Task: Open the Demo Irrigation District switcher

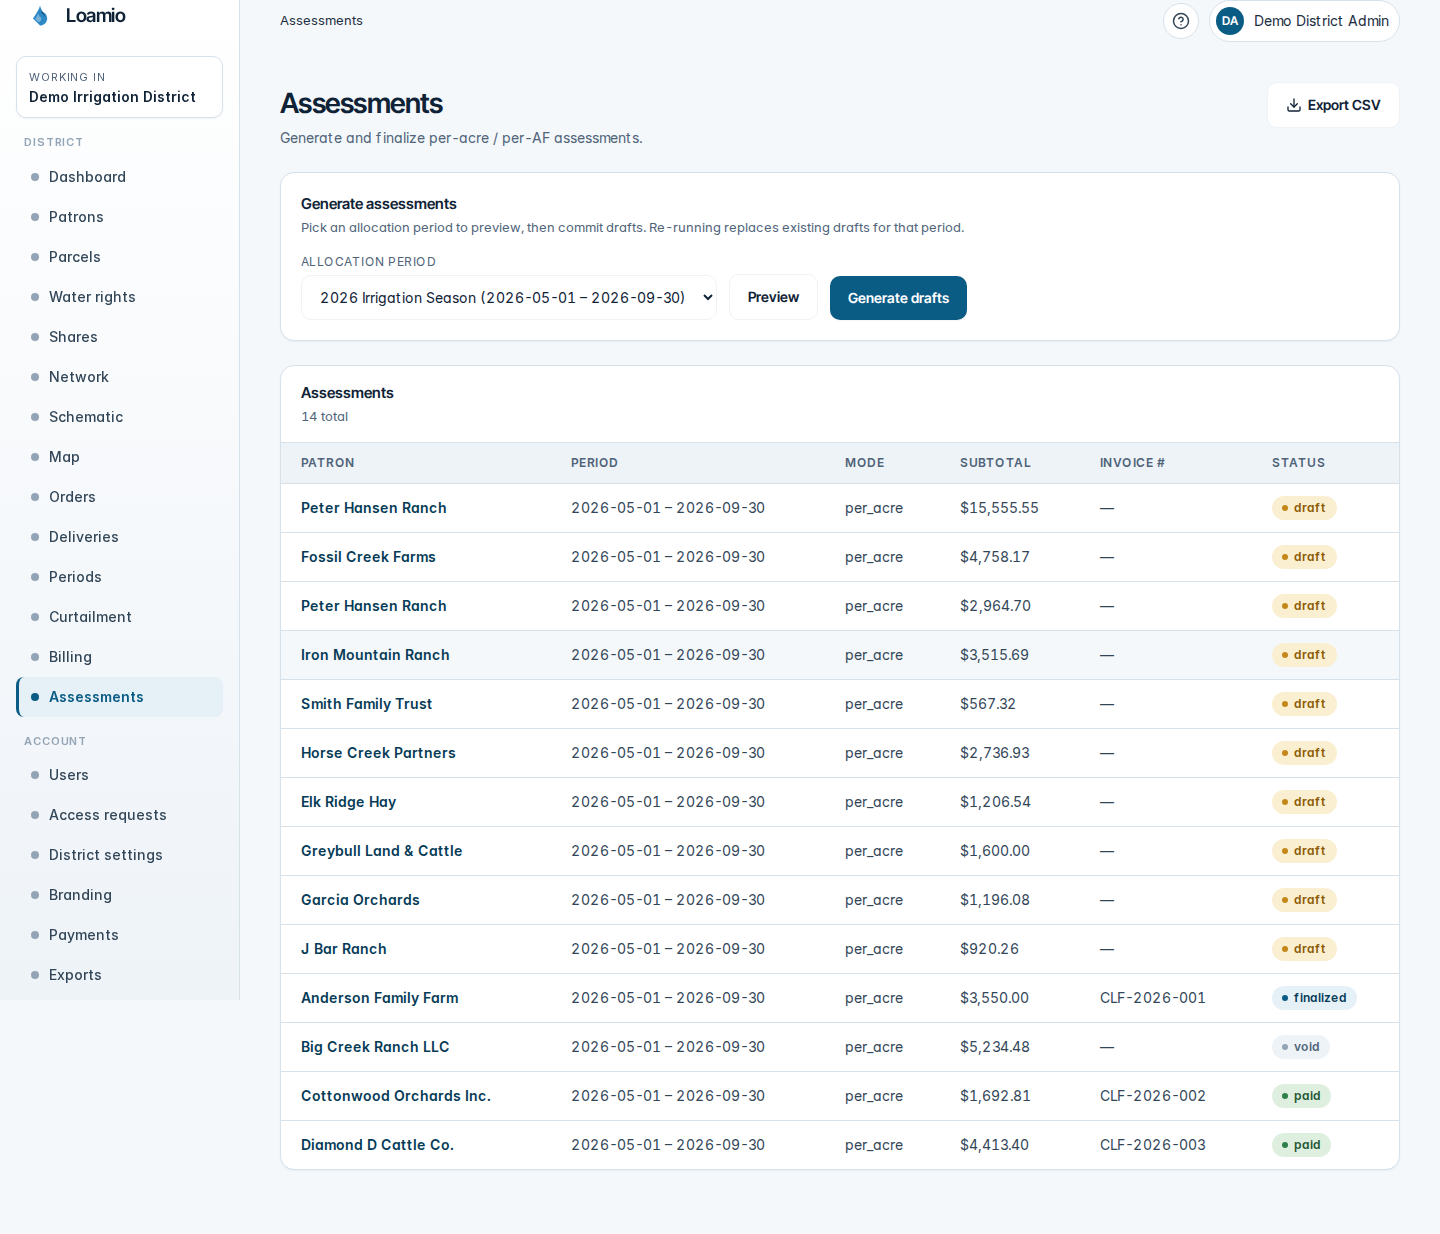Action: [119, 87]
